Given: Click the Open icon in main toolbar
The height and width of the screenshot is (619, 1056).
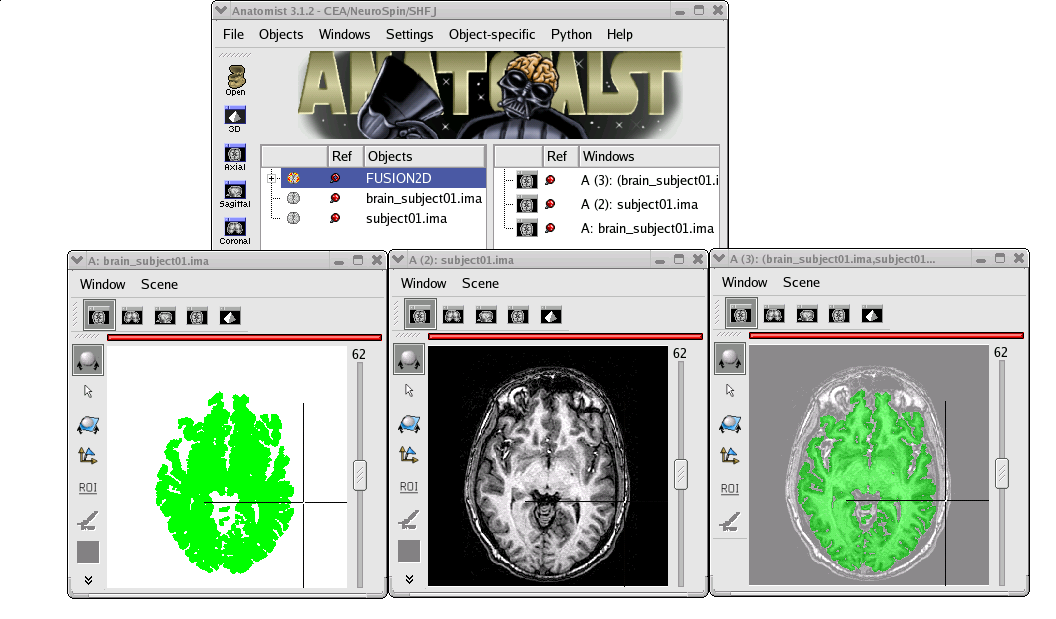Looking at the screenshot, I should point(235,80).
